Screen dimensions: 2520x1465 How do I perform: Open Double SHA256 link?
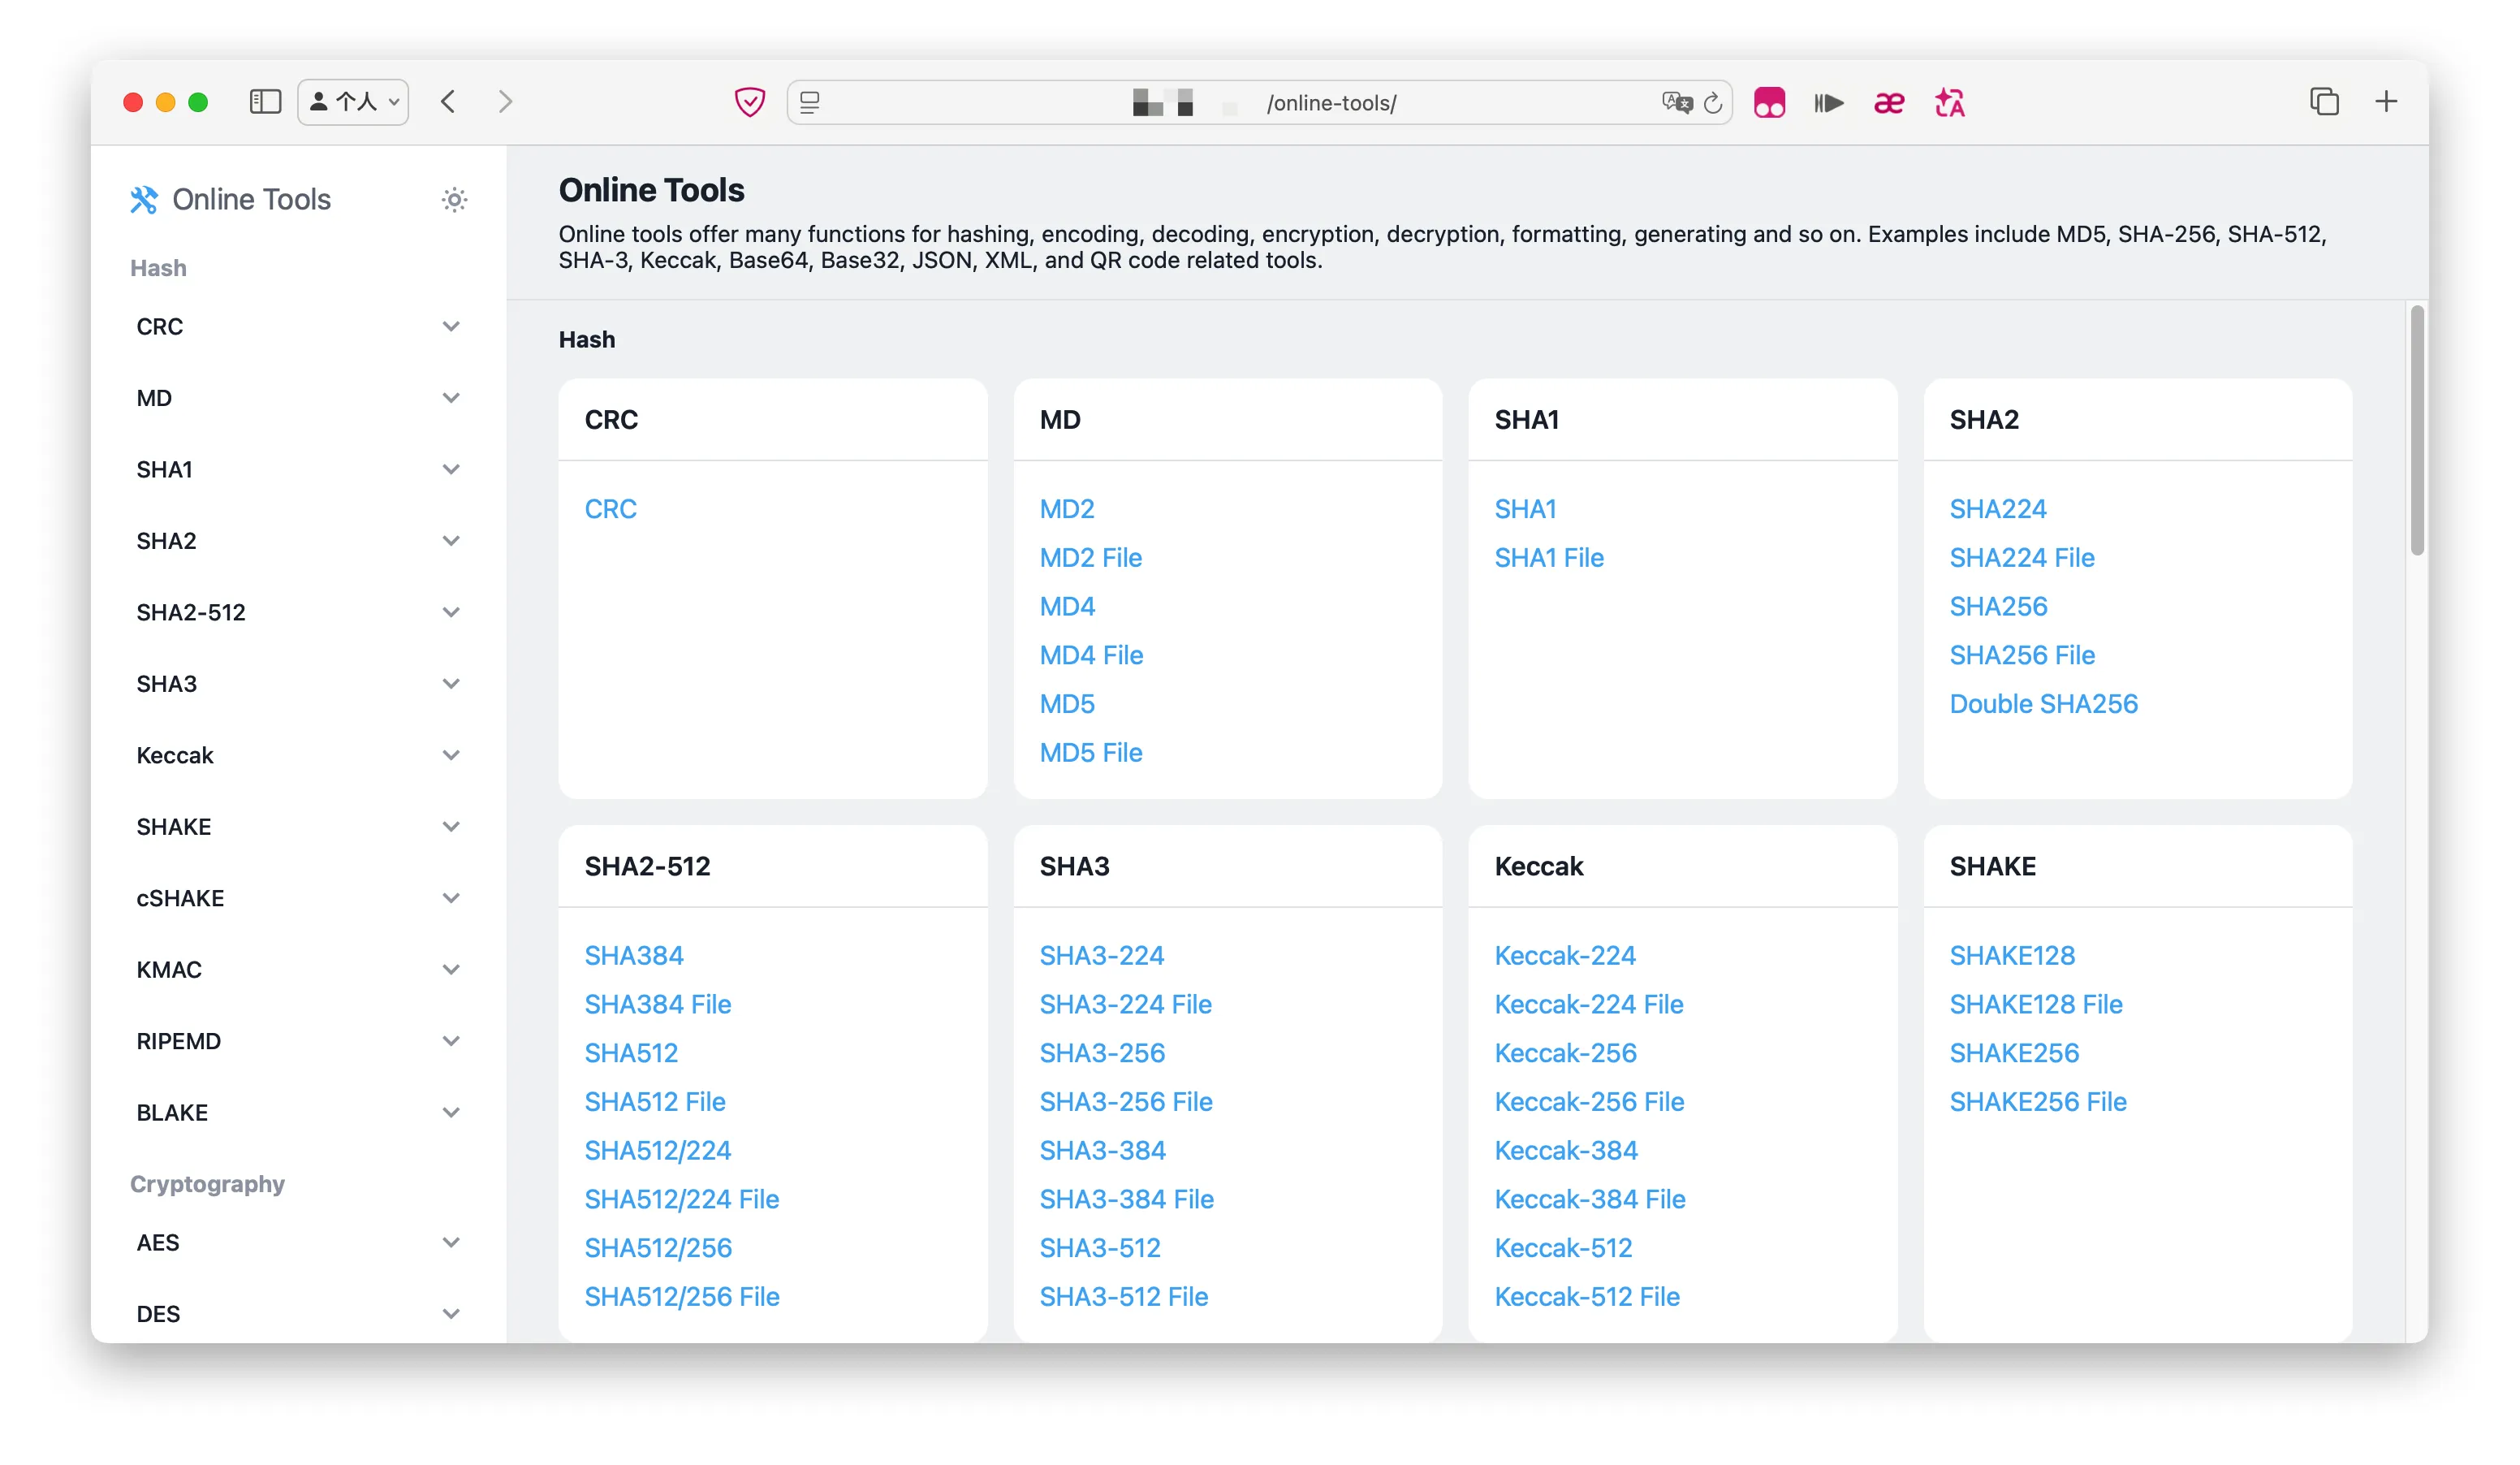click(2043, 704)
